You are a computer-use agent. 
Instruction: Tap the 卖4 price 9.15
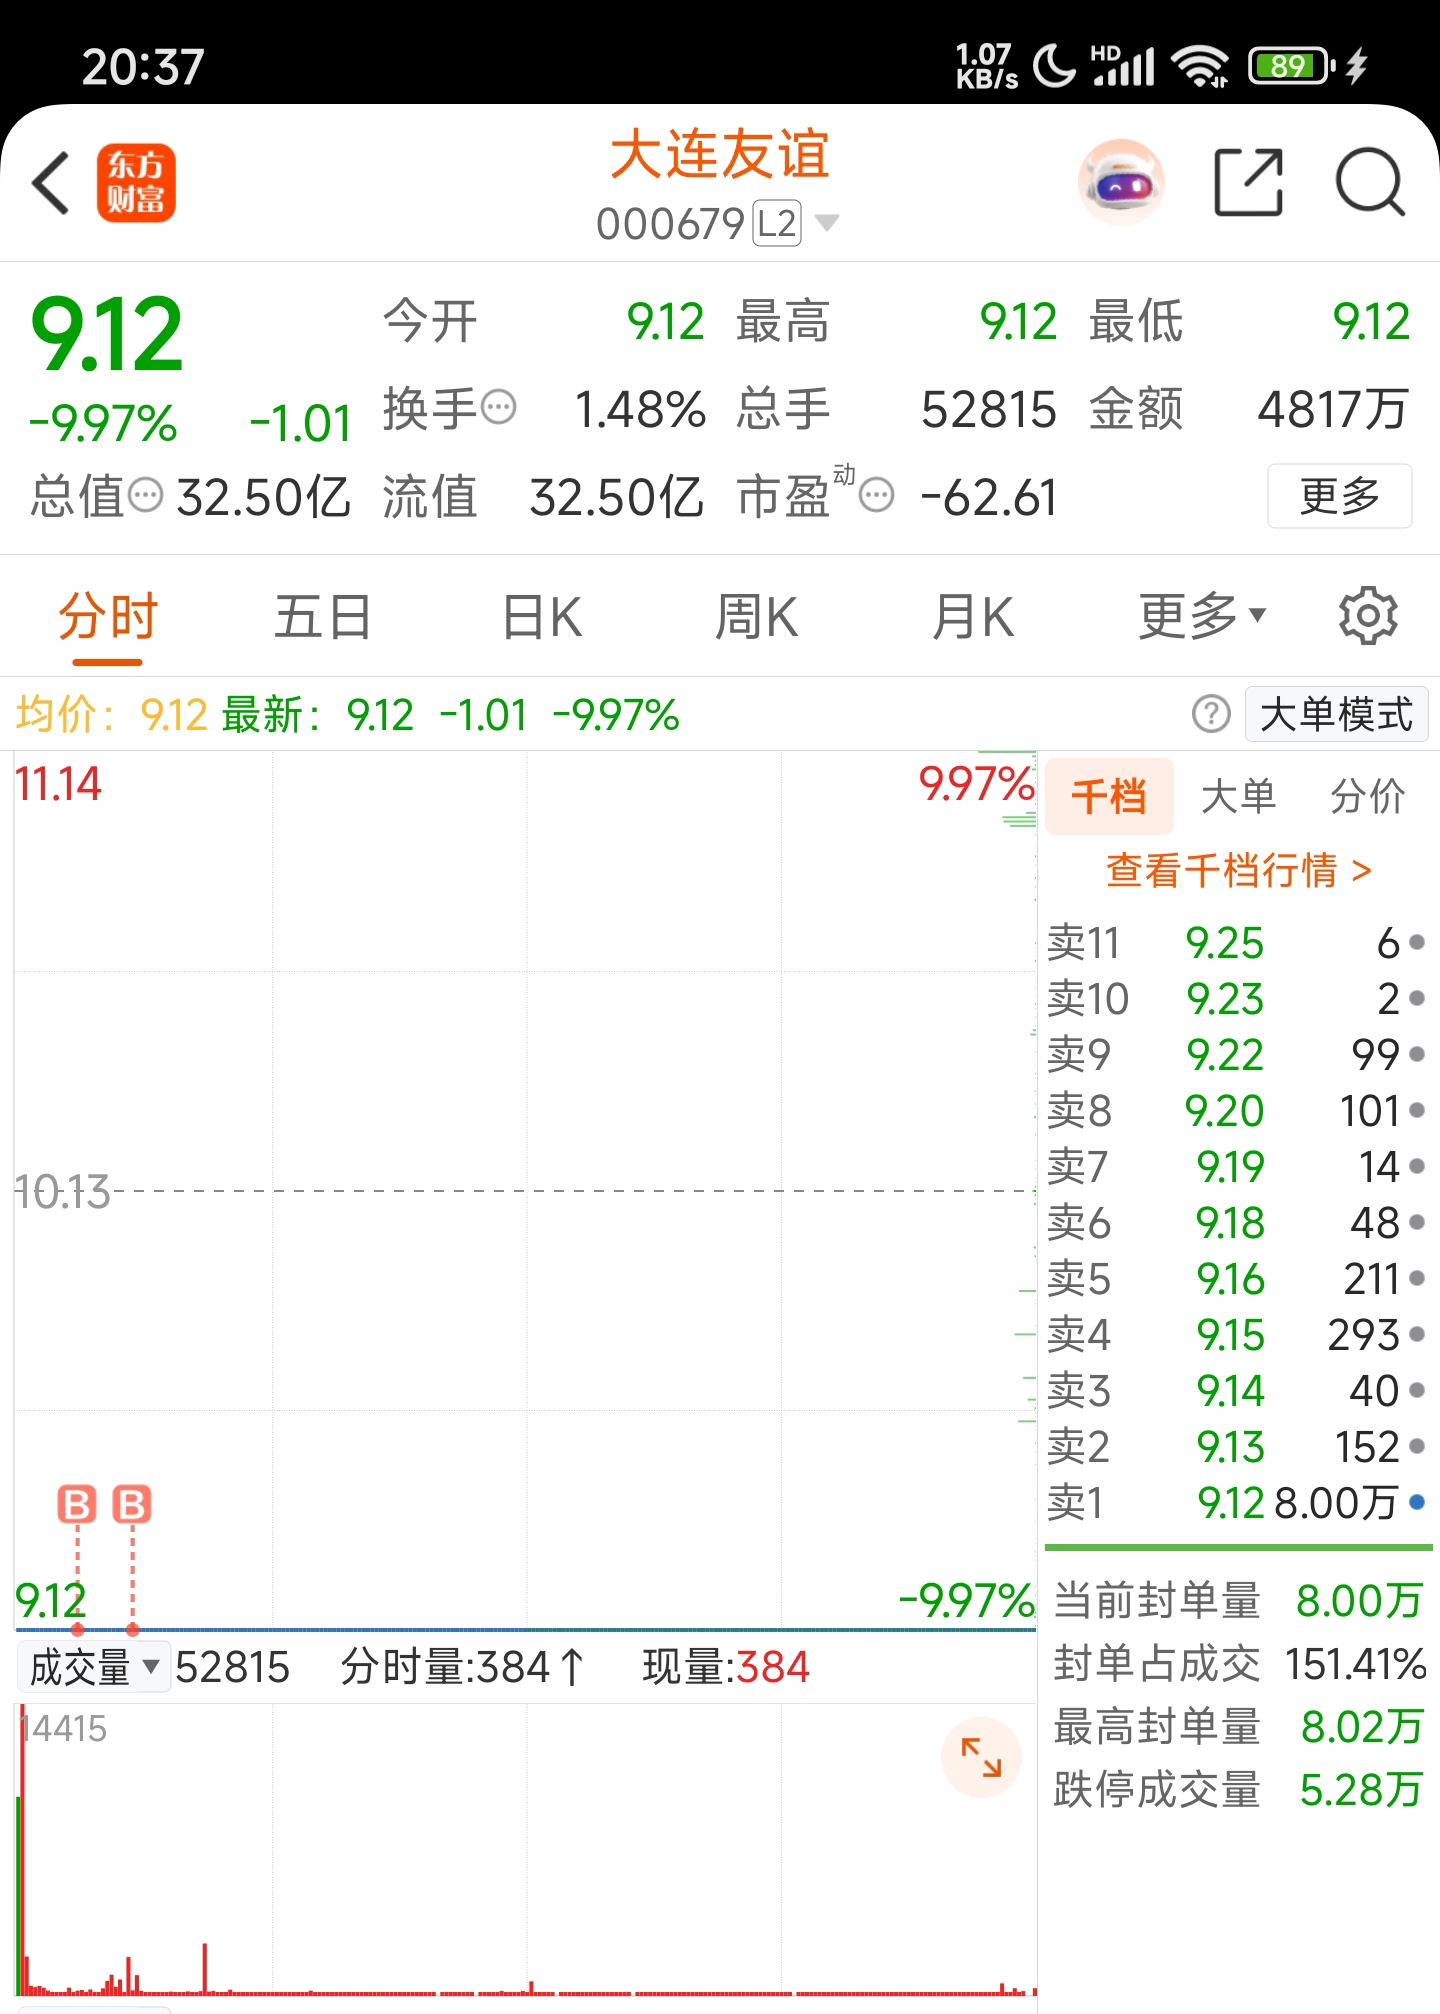point(1231,1334)
